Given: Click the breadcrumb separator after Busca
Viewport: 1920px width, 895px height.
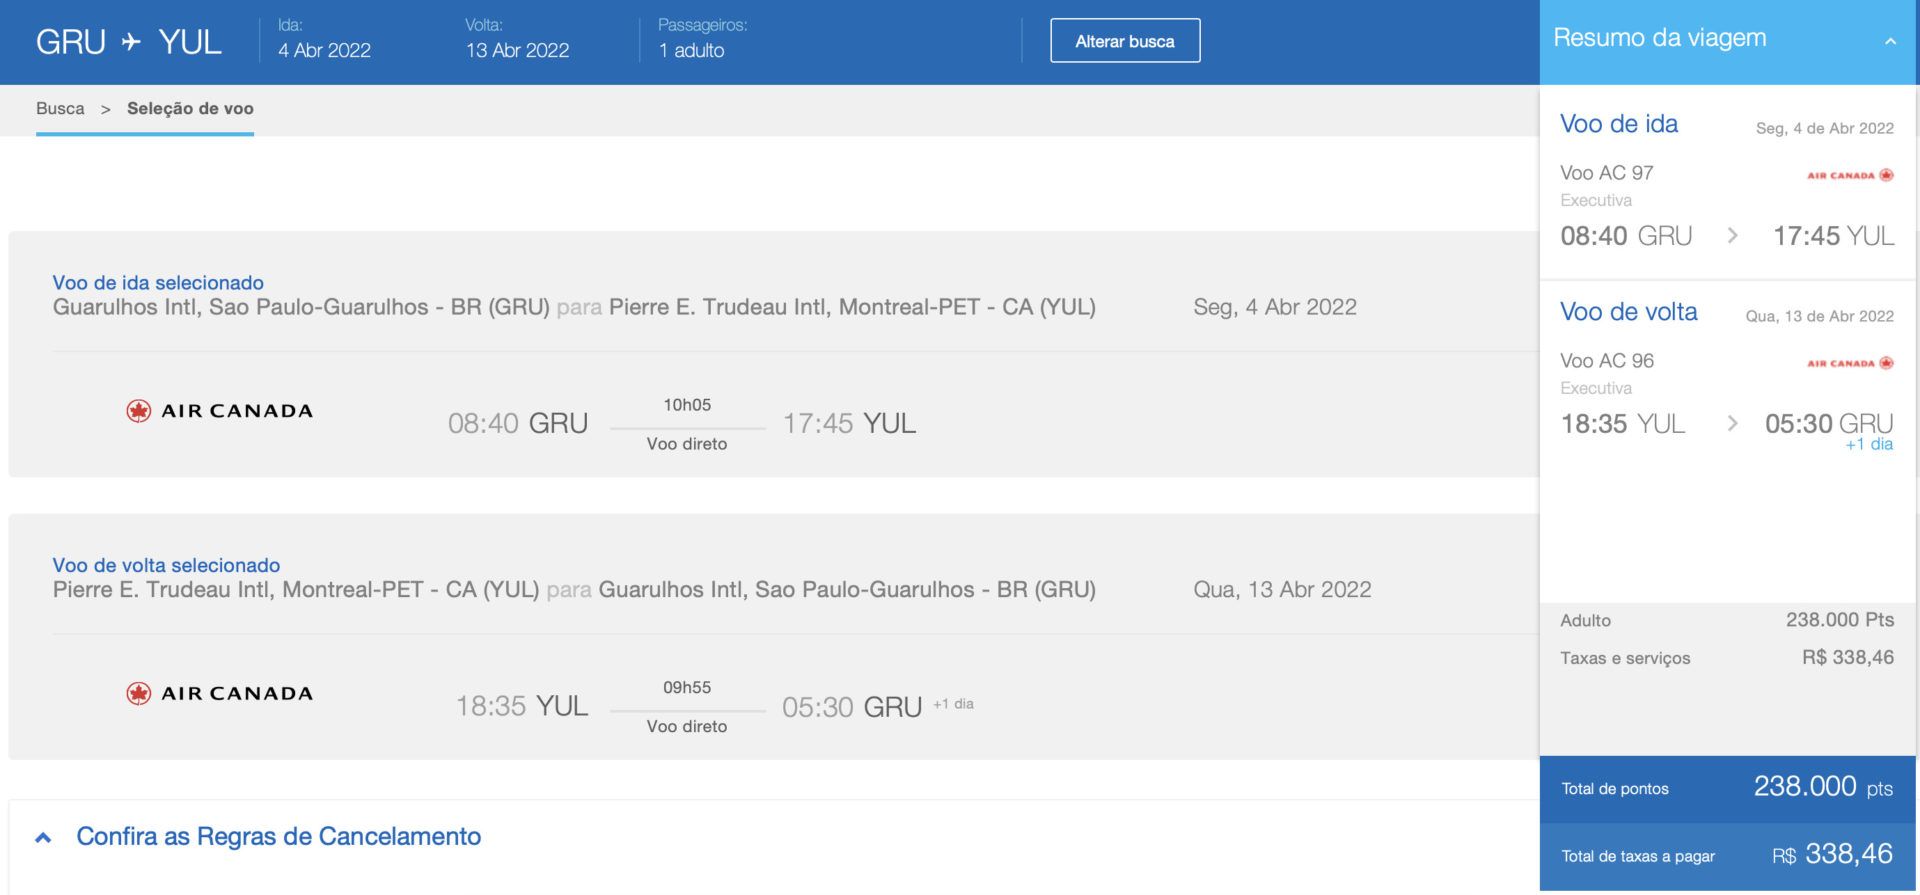Looking at the screenshot, I should (105, 109).
